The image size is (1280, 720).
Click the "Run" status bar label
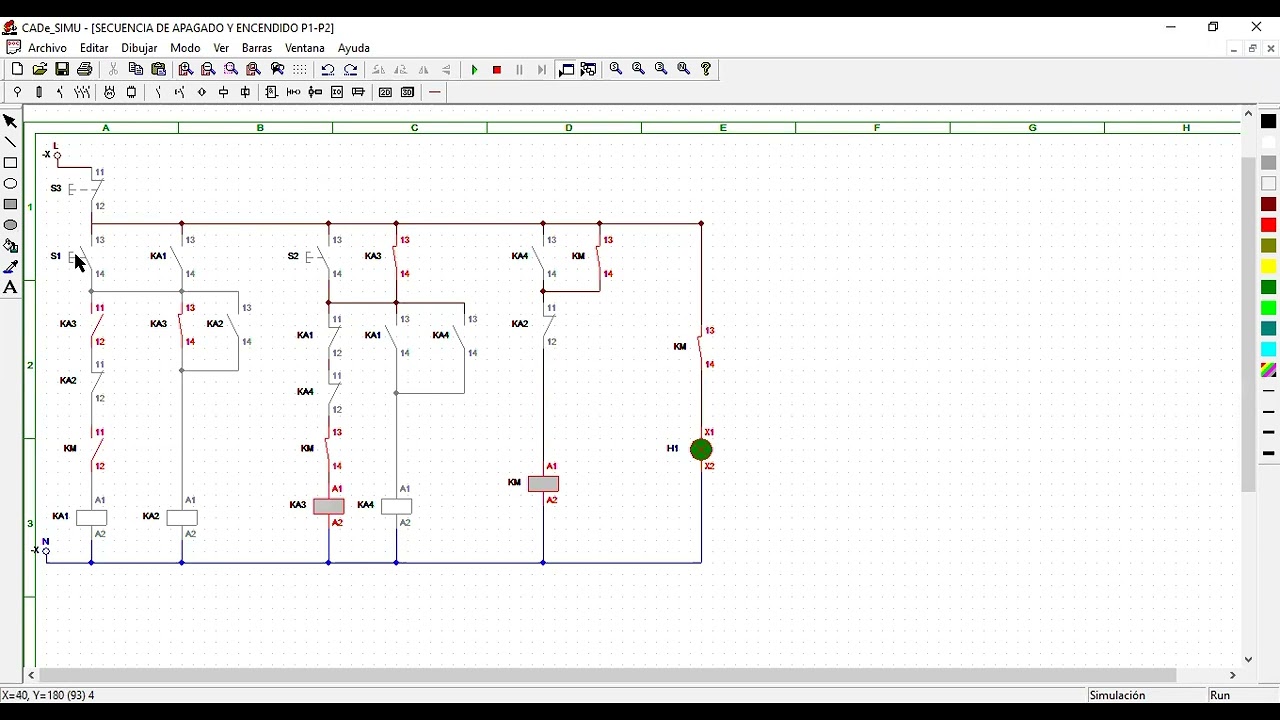click(x=1220, y=695)
